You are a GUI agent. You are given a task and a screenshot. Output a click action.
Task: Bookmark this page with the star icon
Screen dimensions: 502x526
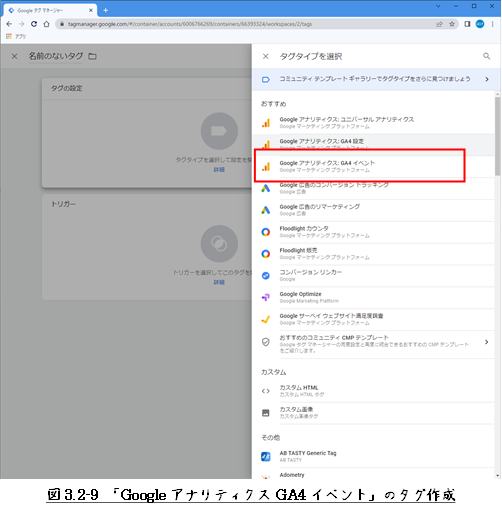click(452, 24)
